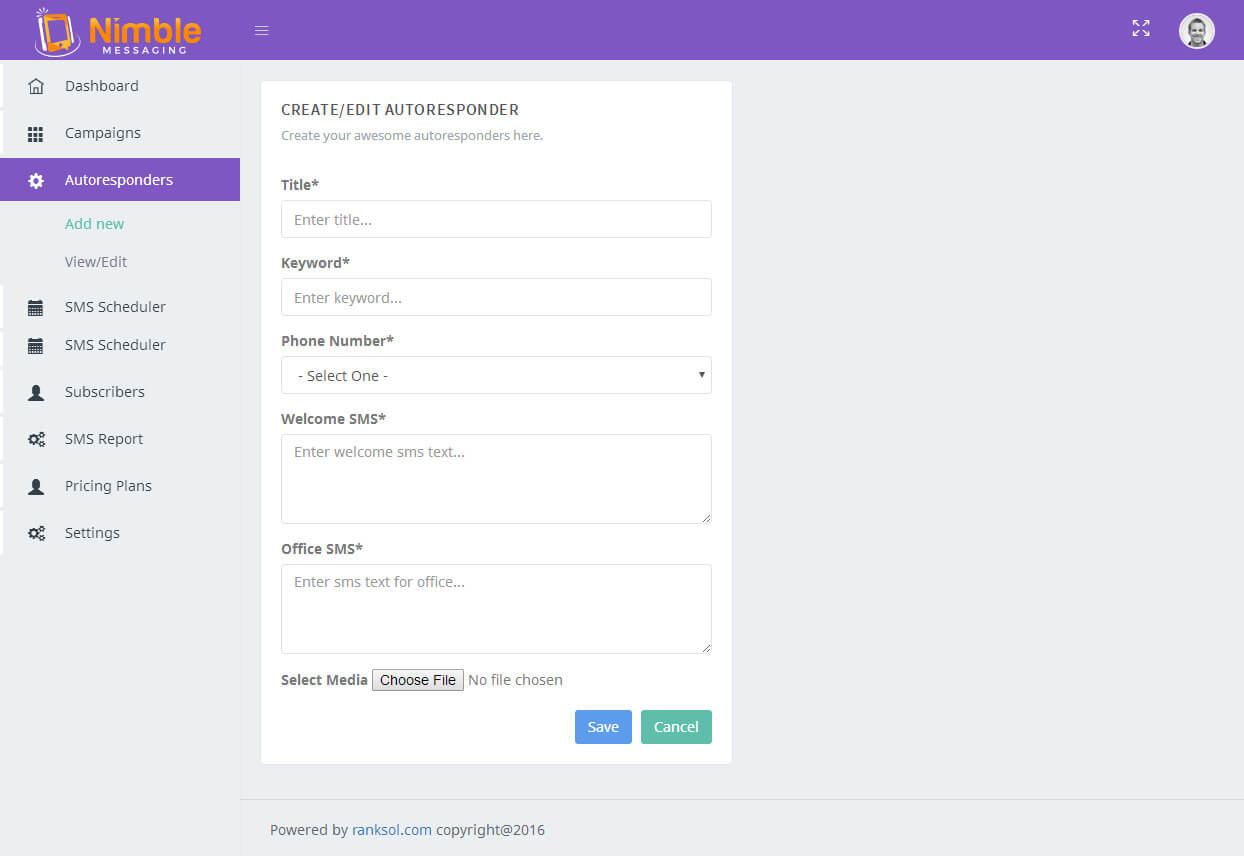Follow the ranksol.com footer link

pyautogui.click(x=392, y=830)
